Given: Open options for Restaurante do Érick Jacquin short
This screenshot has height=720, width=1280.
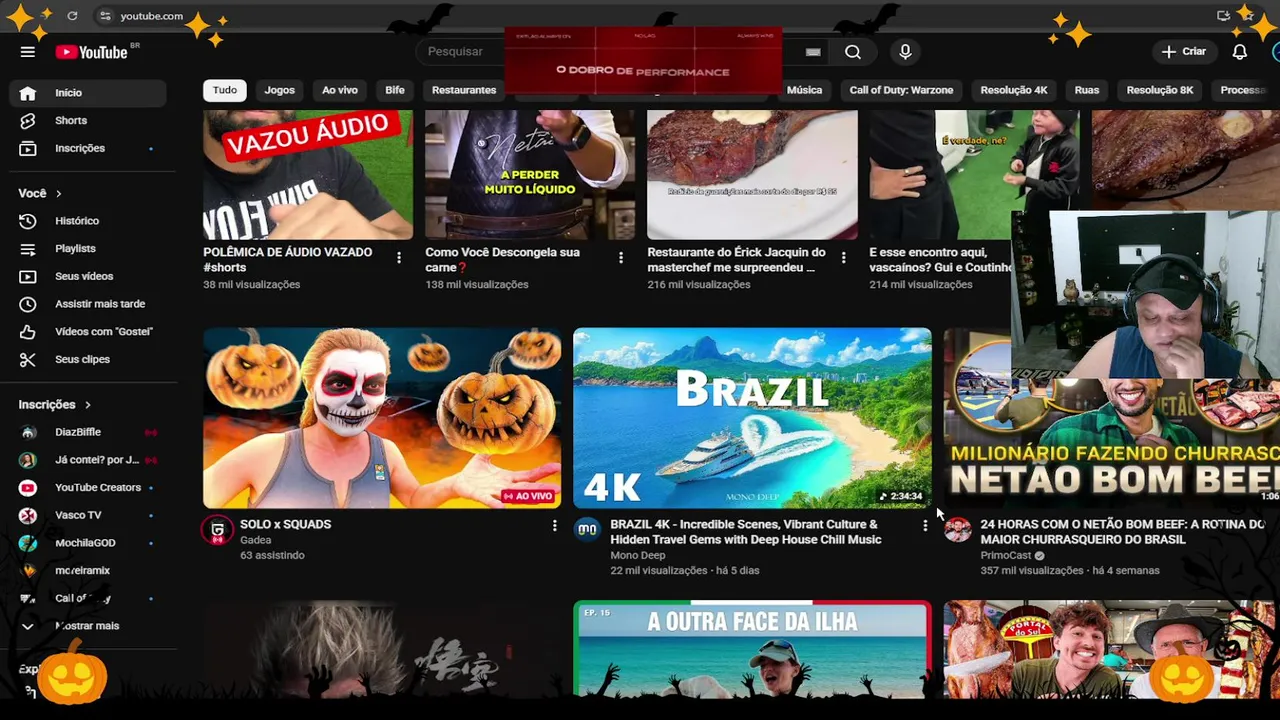Looking at the screenshot, I should tap(843, 258).
